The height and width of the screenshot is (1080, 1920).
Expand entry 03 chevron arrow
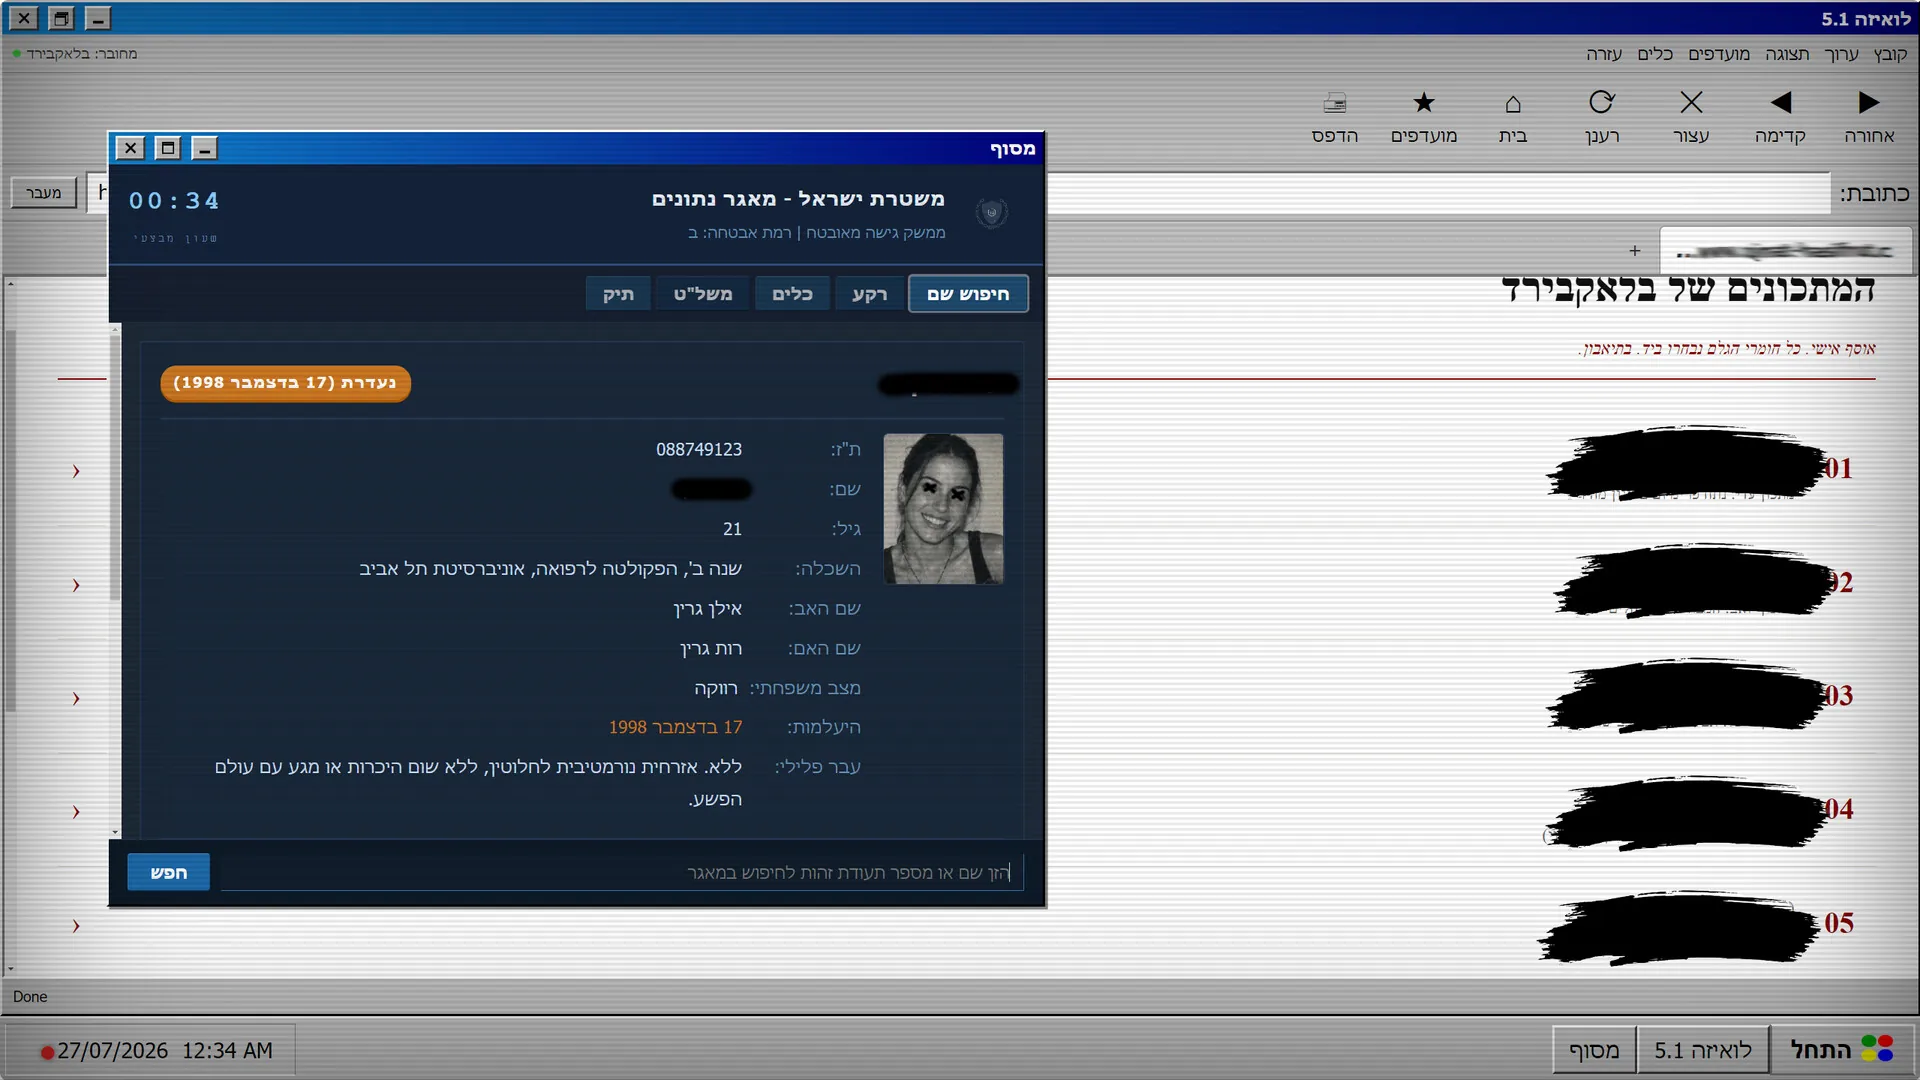[x=76, y=698]
